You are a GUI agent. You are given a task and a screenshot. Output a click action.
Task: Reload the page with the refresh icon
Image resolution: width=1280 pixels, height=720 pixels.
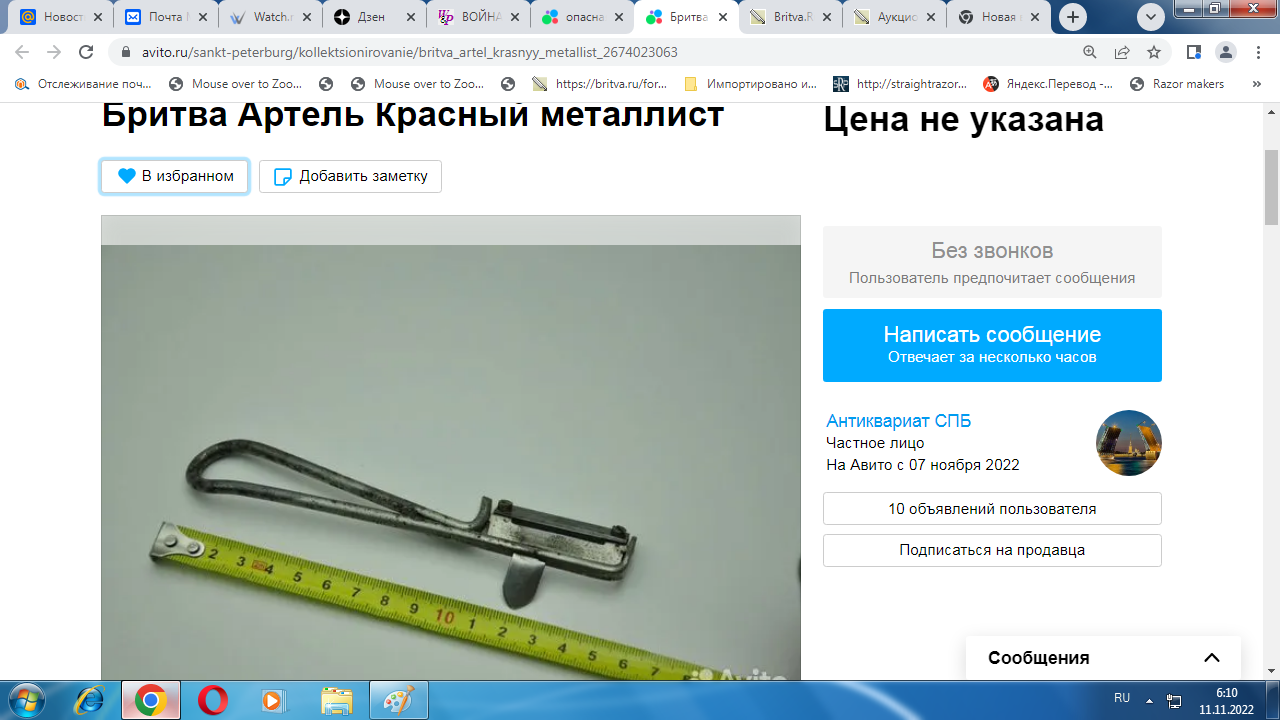pyautogui.click(x=86, y=52)
